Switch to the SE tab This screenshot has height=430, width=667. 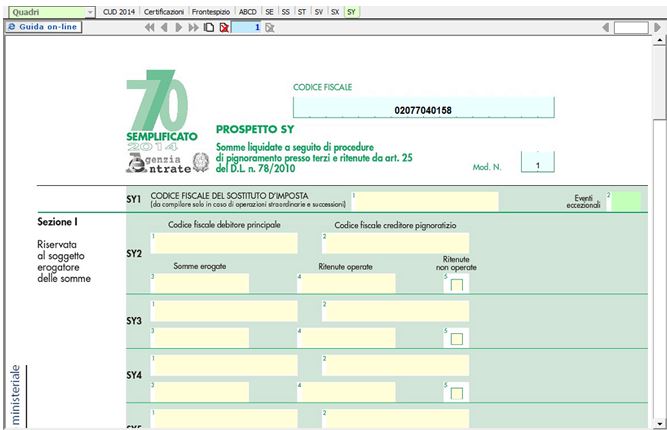269,12
